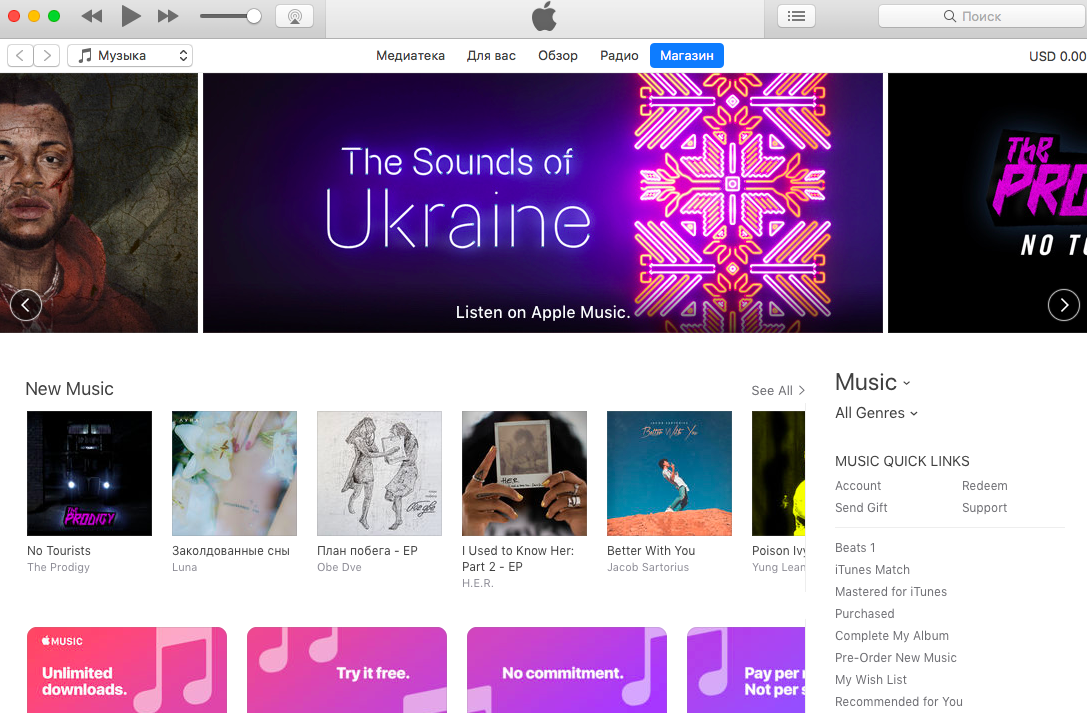Select the Магазин tab
The height and width of the screenshot is (713, 1087).
686,55
